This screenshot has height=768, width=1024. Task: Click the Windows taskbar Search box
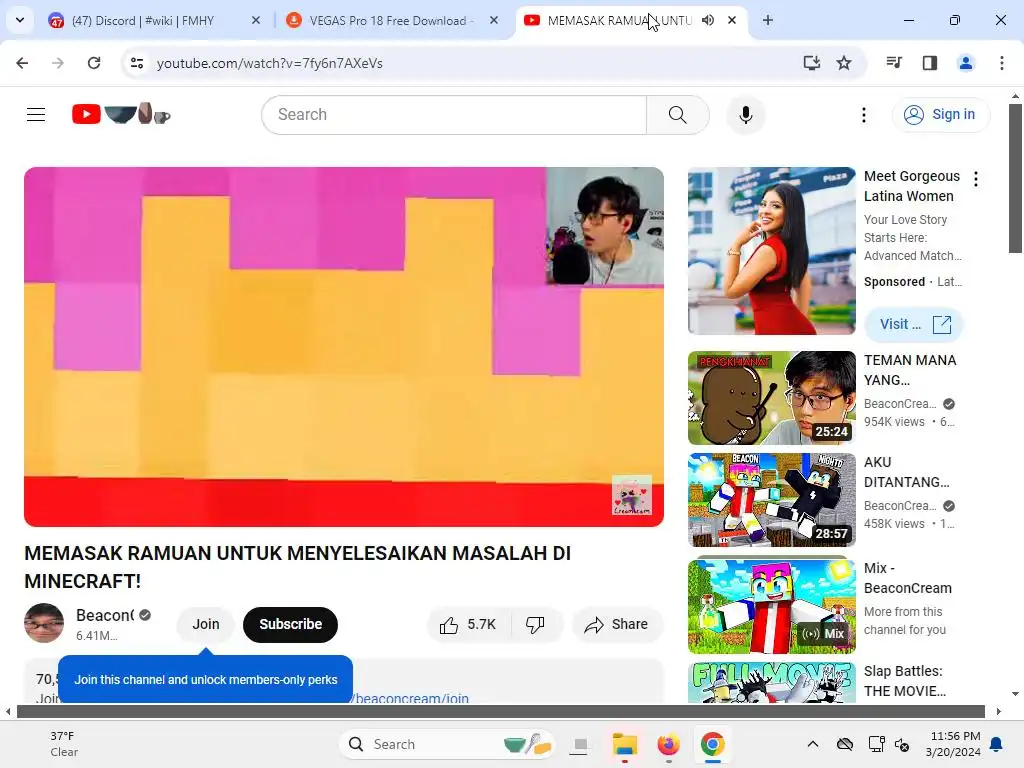coord(448,744)
